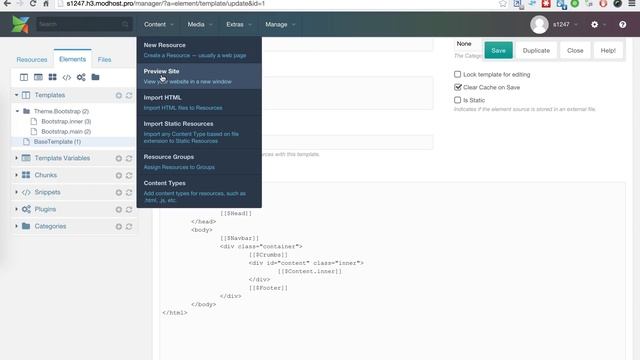This screenshot has width=640, height=360.
Task: Click the user avatar image
Action: (539, 24)
